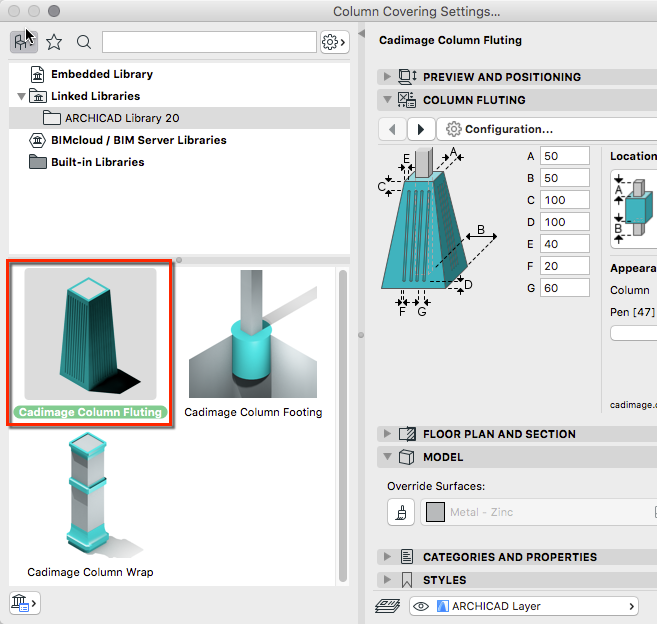Edit the E dimension field

click(x=564, y=244)
